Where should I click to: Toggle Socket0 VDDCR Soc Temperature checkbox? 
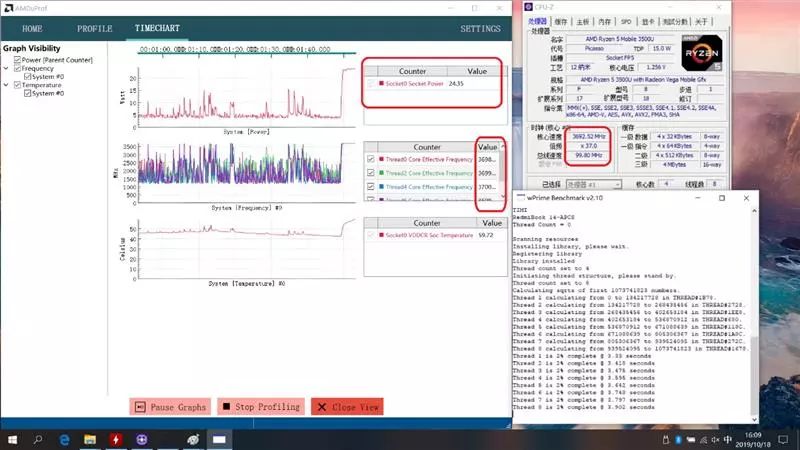[x=371, y=235]
